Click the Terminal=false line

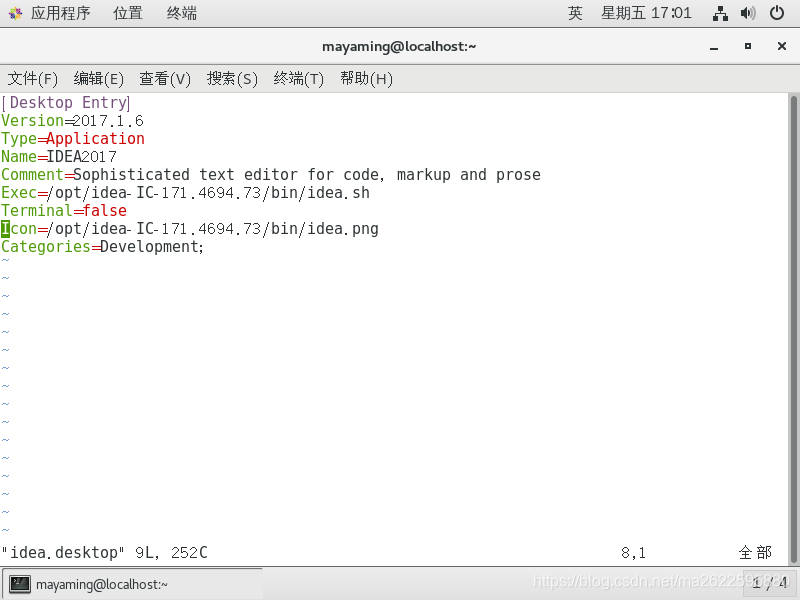[64, 211]
